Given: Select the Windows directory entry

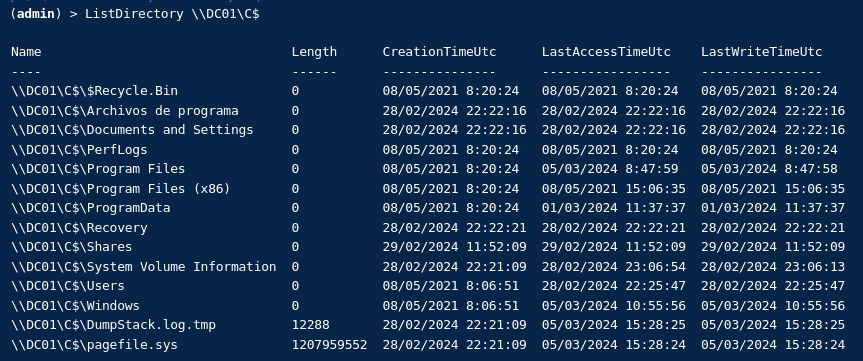Looking at the screenshot, I should coord(75,306).
